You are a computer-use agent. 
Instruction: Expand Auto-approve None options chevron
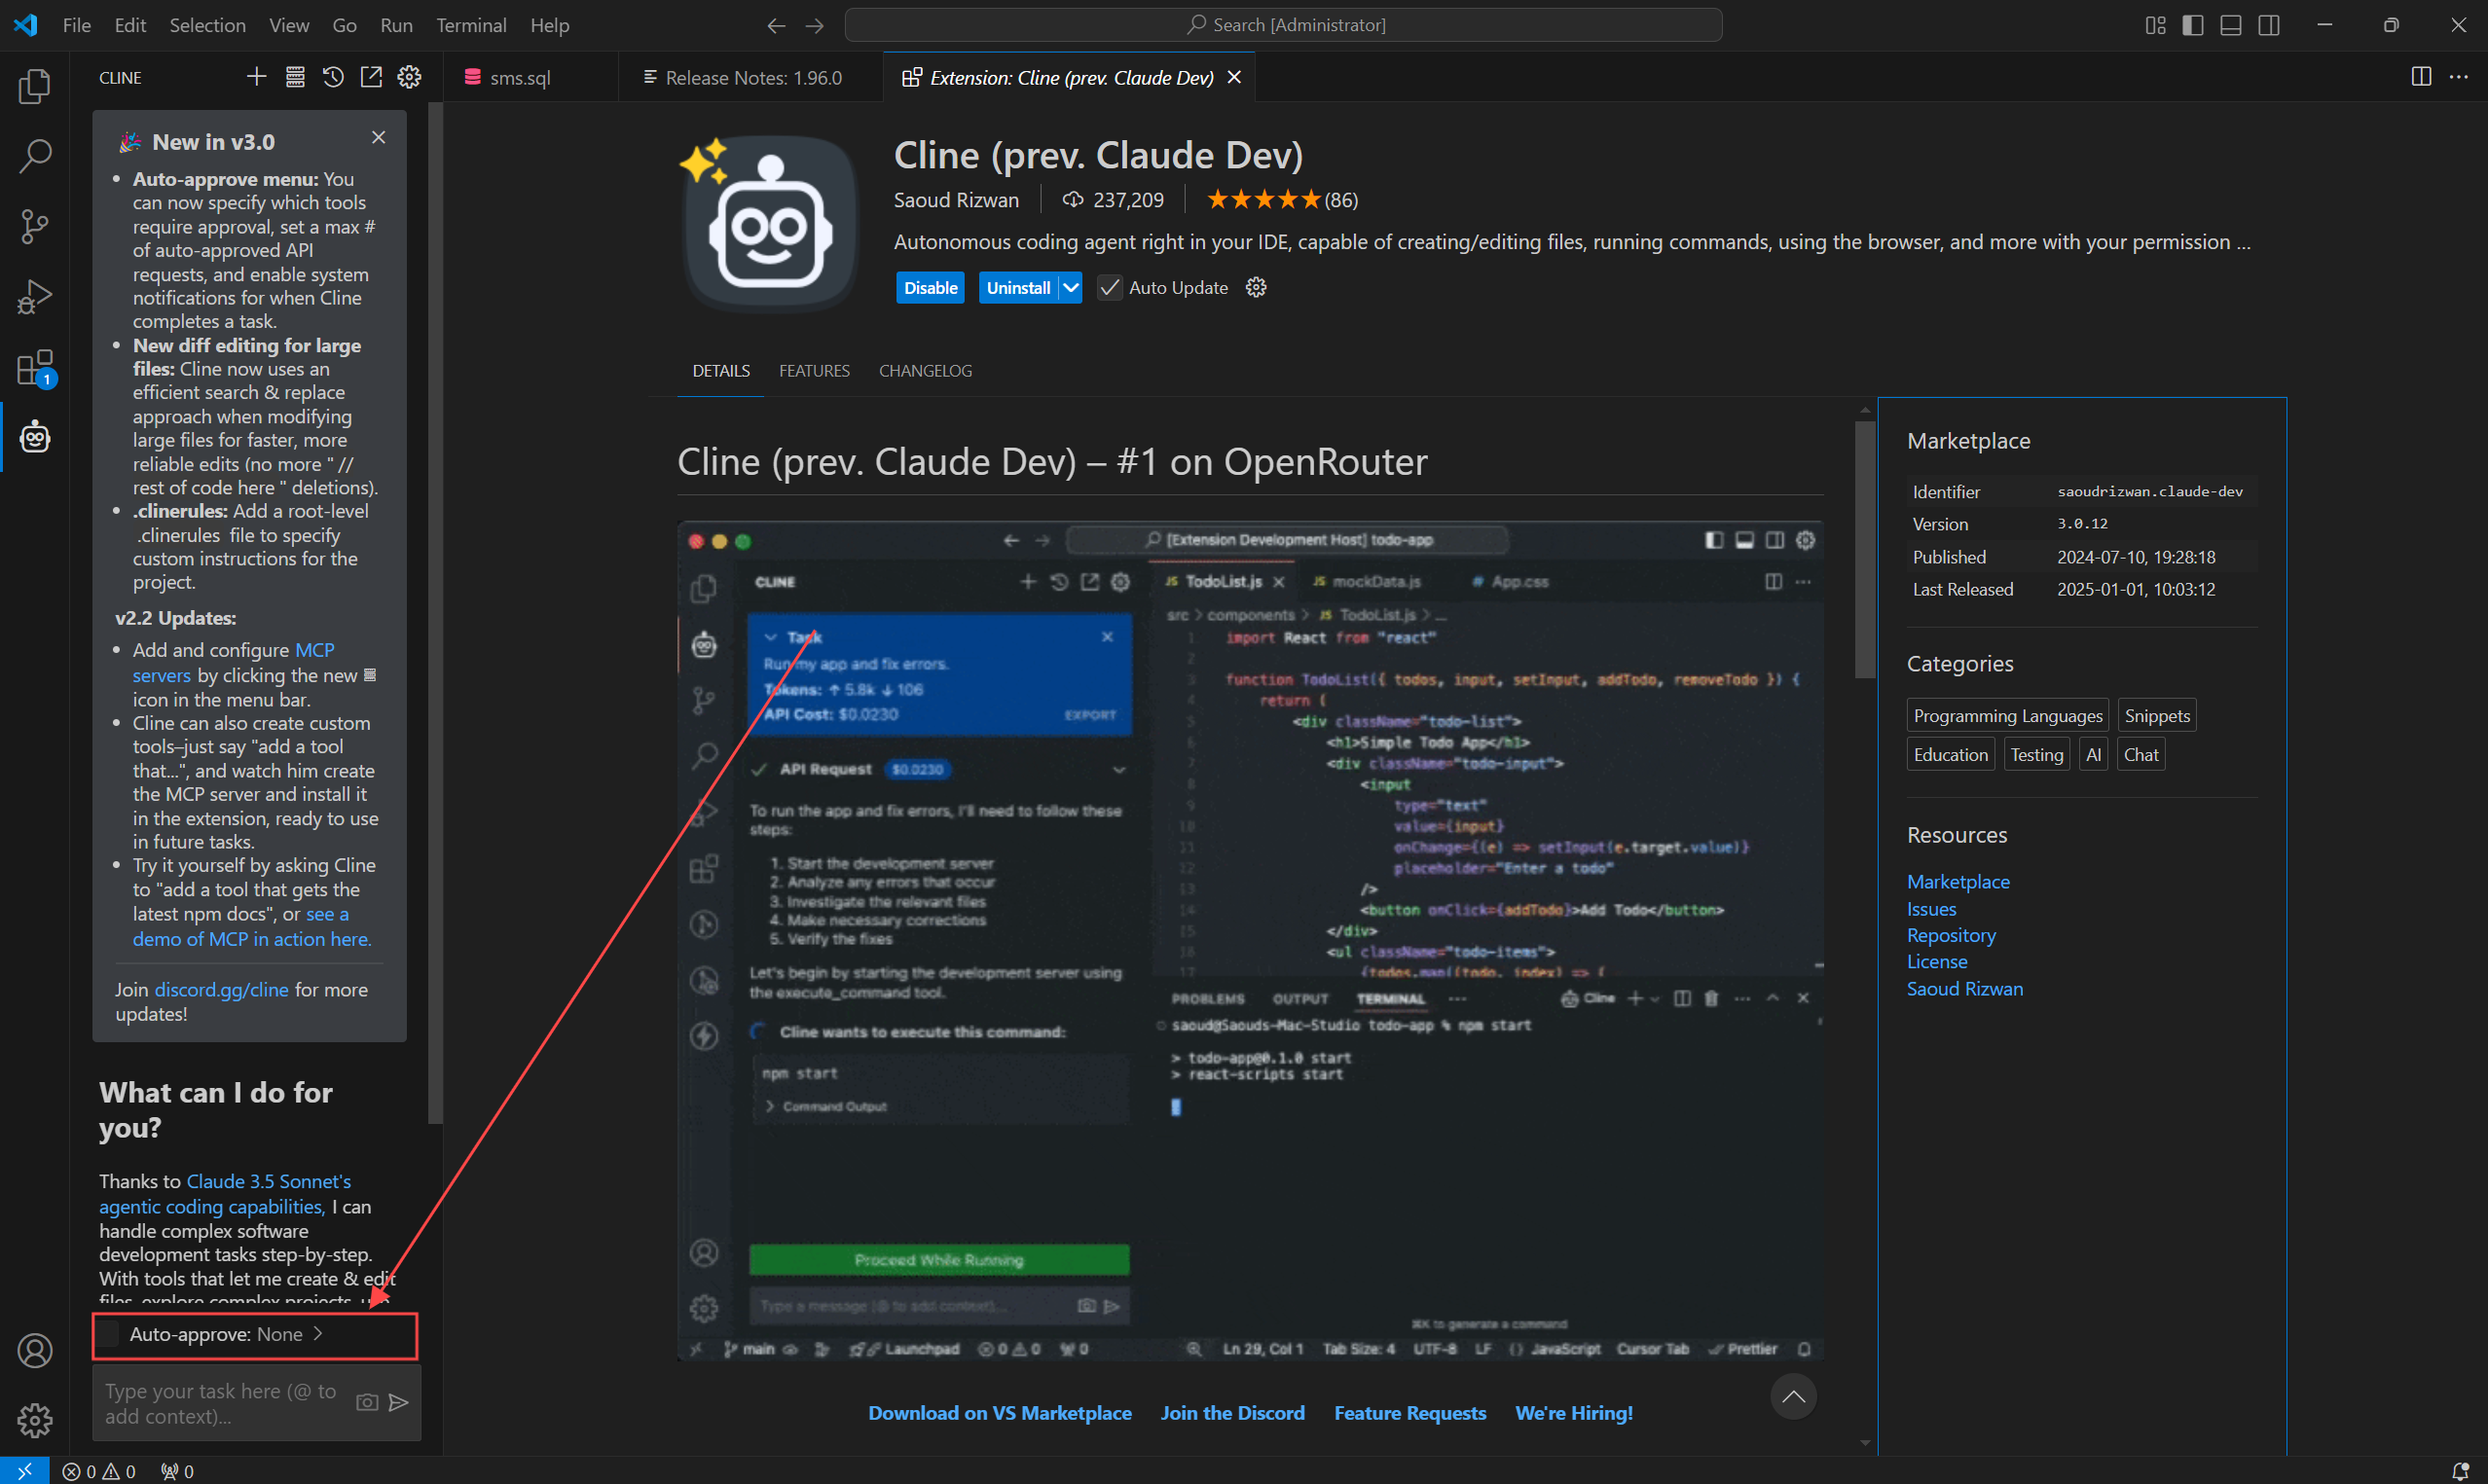318,1334
